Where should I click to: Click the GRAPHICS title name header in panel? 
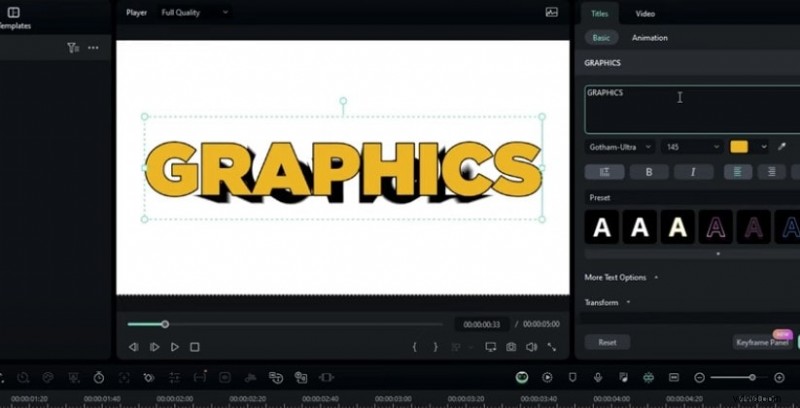[603, 63]
